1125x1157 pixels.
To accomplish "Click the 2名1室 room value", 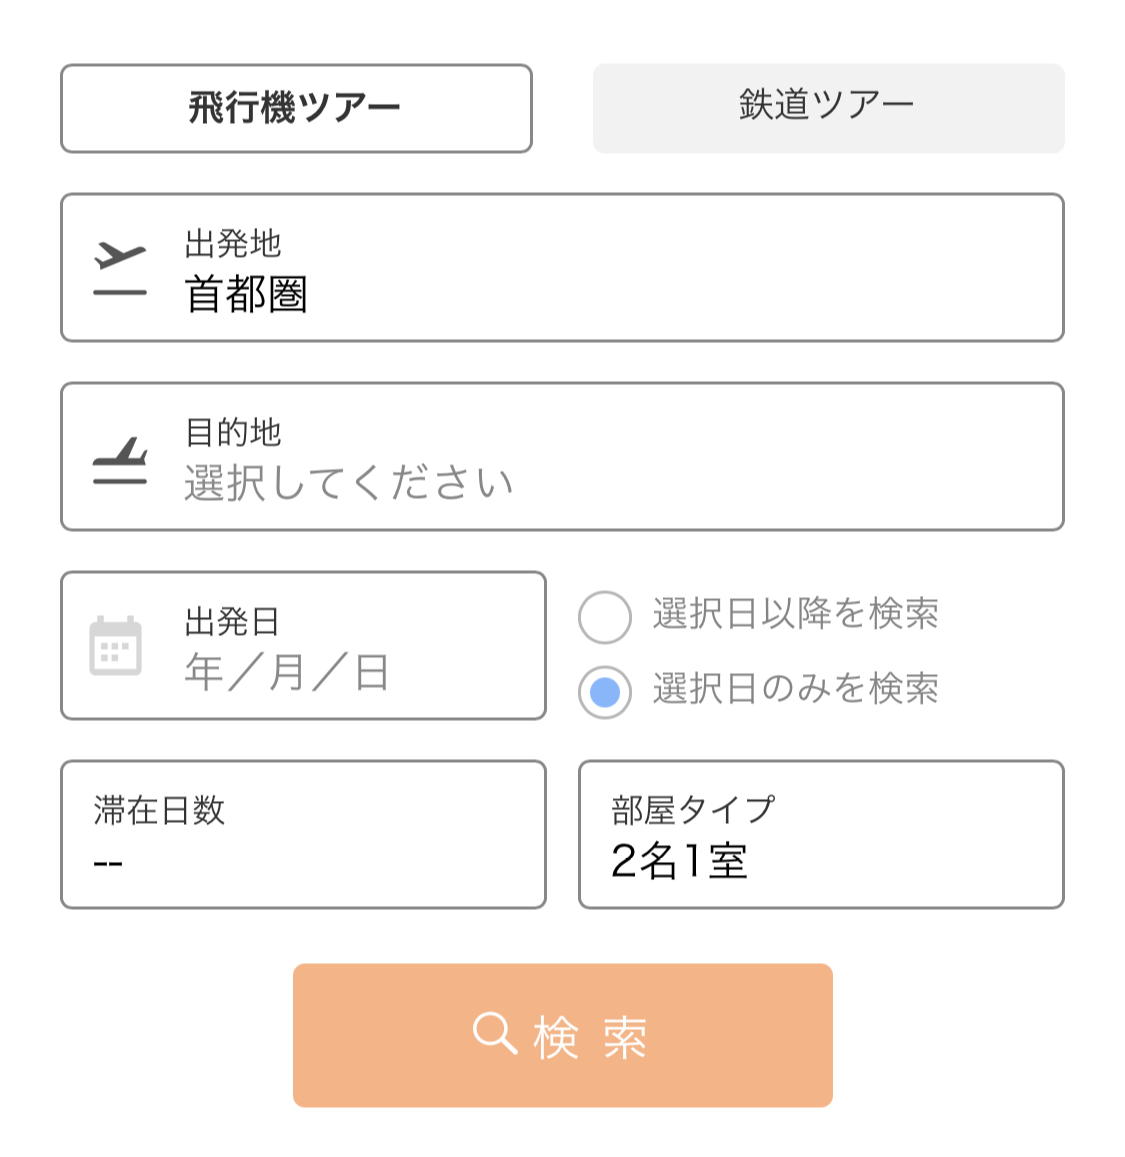I will pos(679,861).
